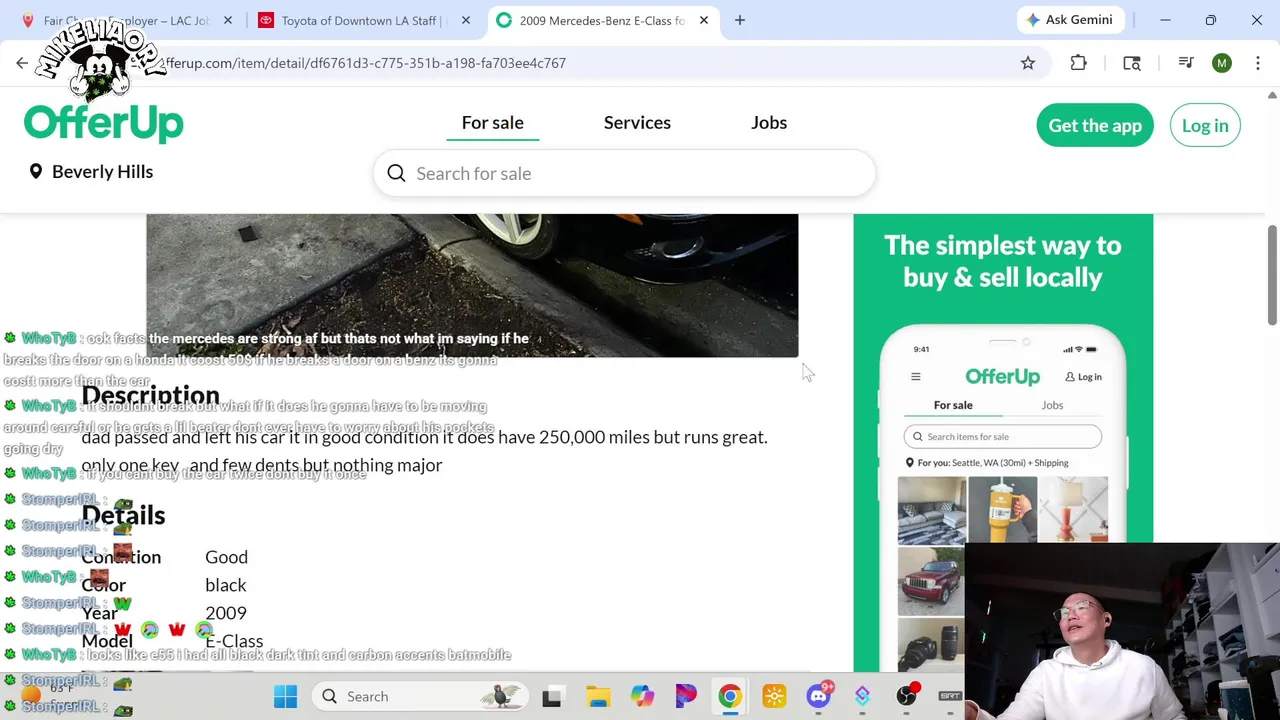Click Ask Gemini in the title bar
Viewport: 1280px width, 720px height.
click(x=1069, y=20)
